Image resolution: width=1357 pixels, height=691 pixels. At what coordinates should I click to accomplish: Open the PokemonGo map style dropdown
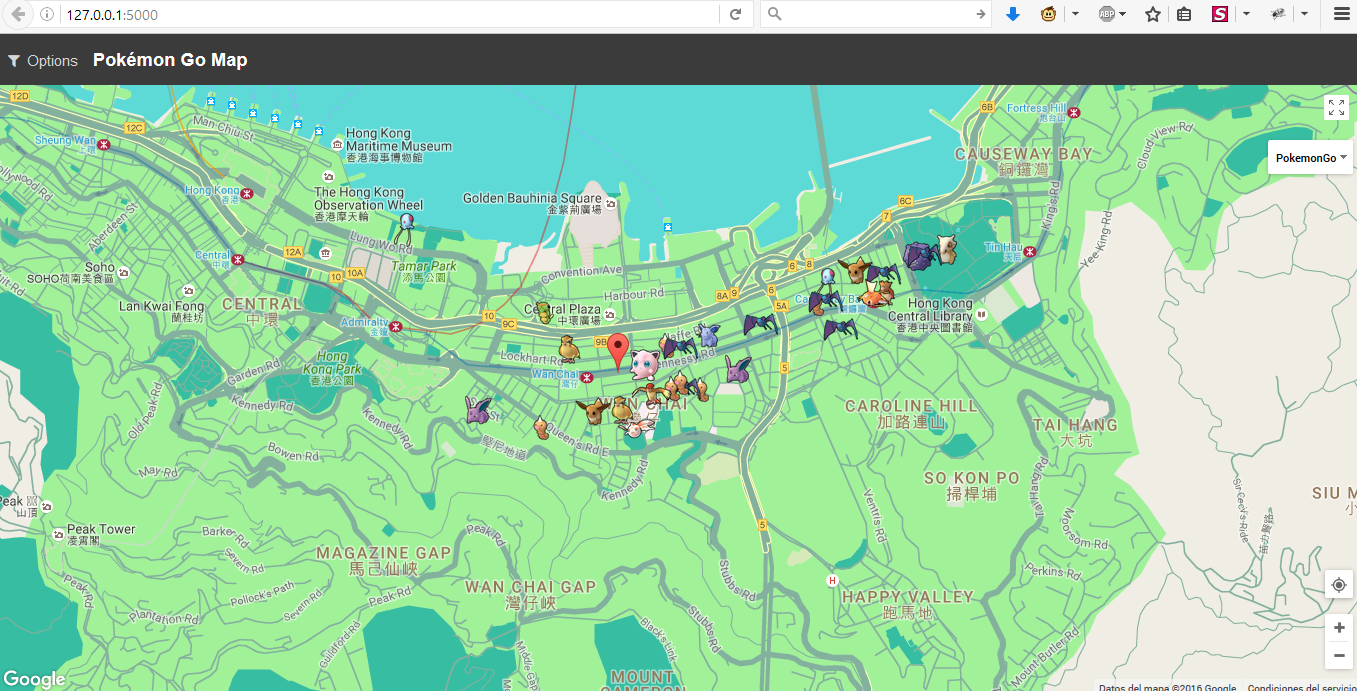[1312, 158]
